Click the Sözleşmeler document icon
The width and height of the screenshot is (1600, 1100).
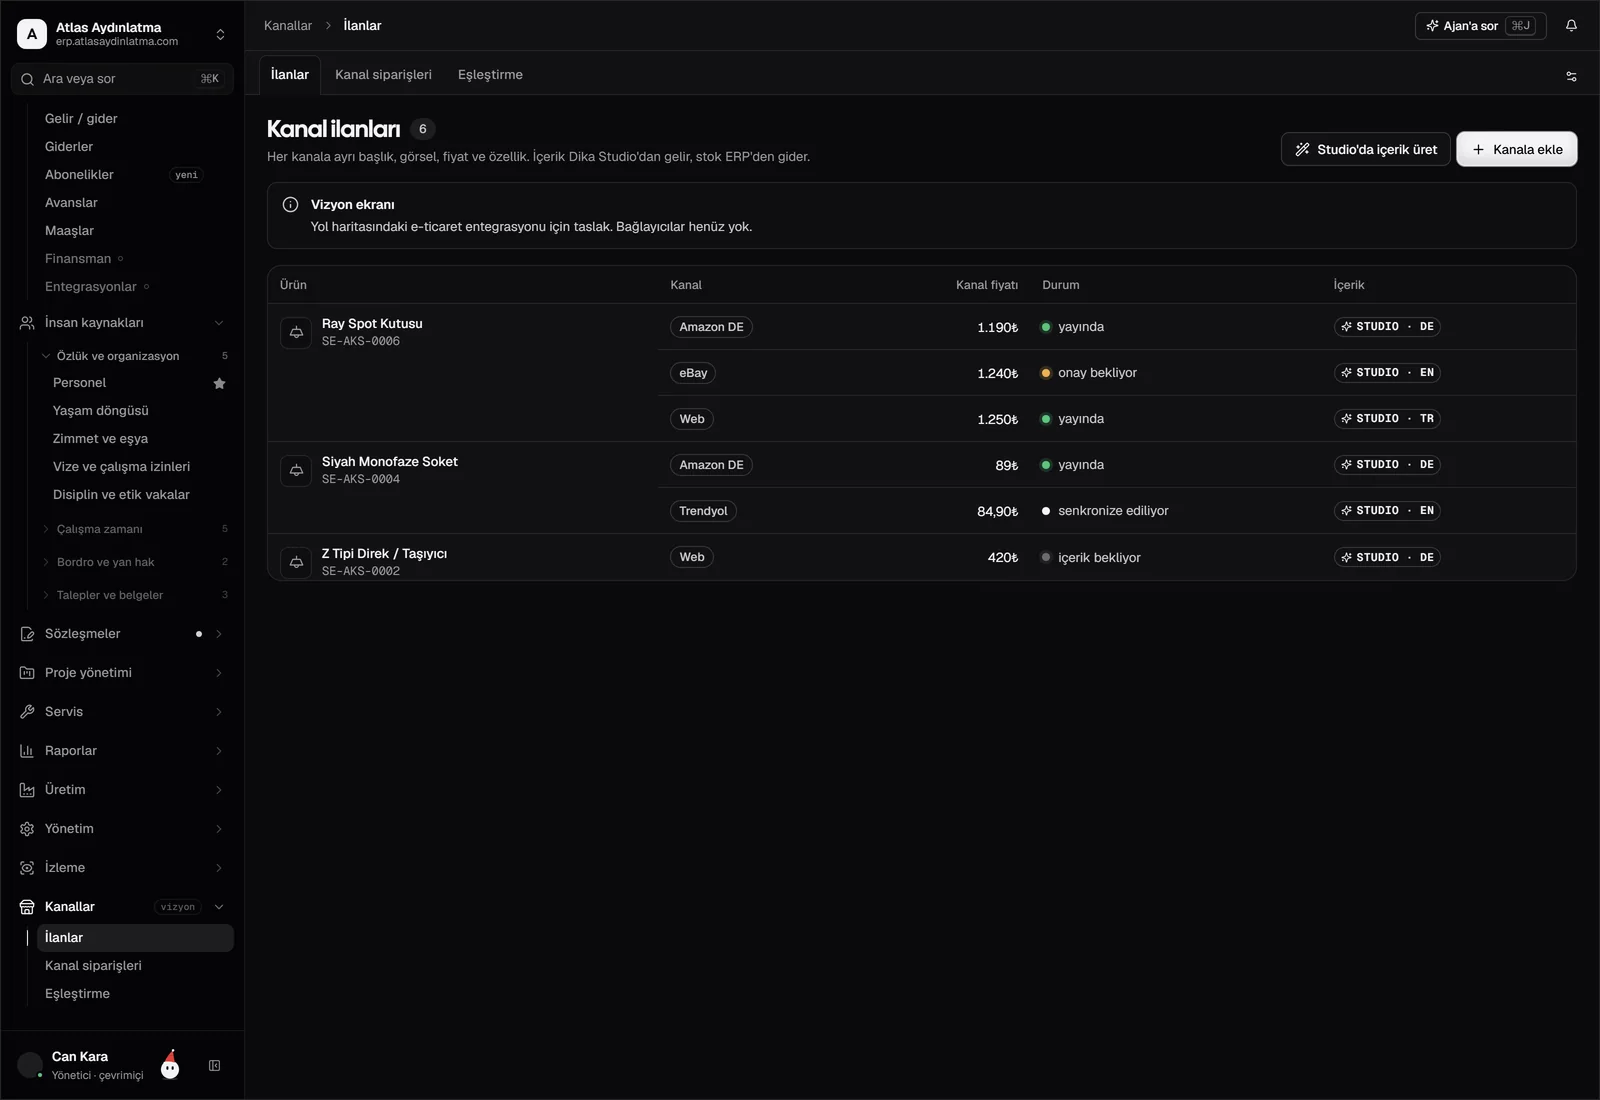click(27, 634)
